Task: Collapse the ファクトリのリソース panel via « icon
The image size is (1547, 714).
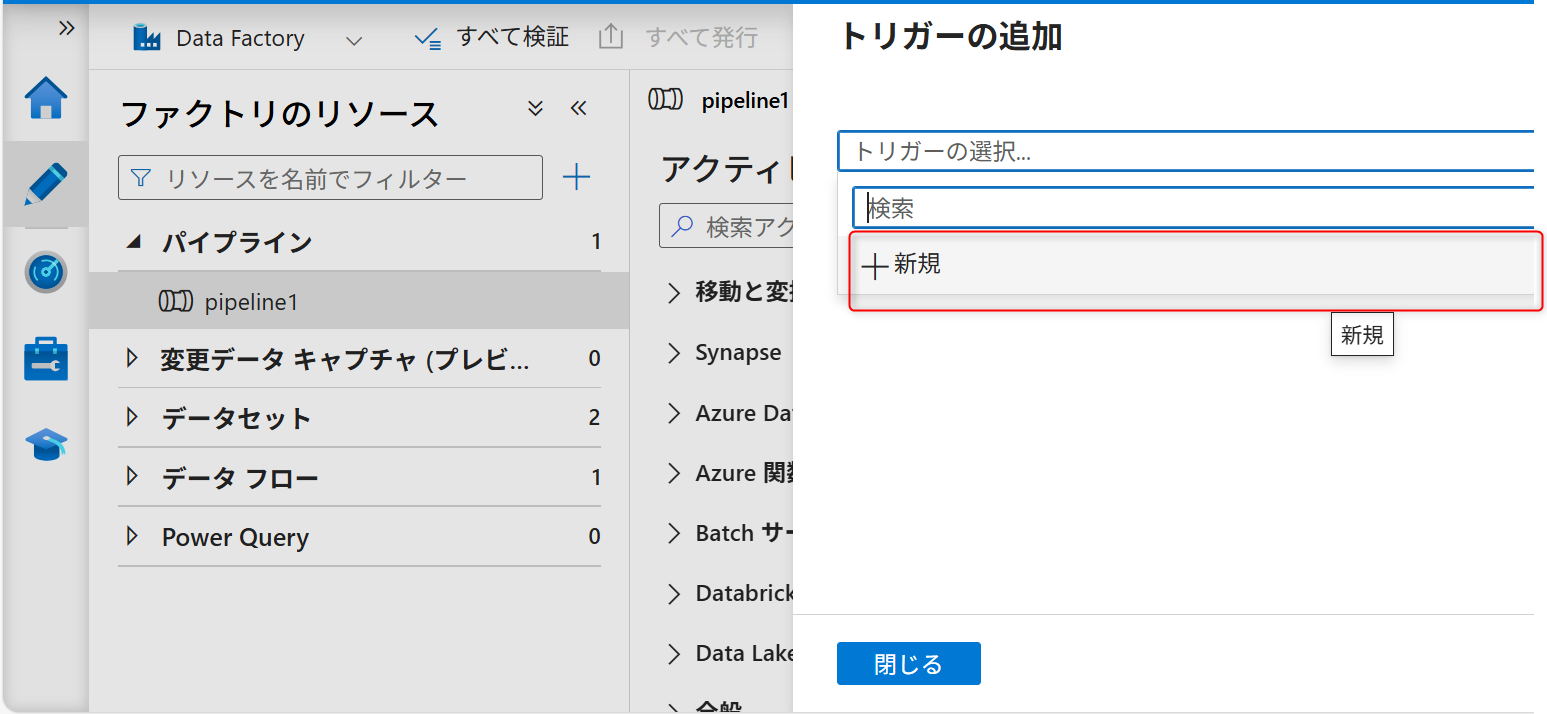Action: pyautogui.click(x=578, y=107)
